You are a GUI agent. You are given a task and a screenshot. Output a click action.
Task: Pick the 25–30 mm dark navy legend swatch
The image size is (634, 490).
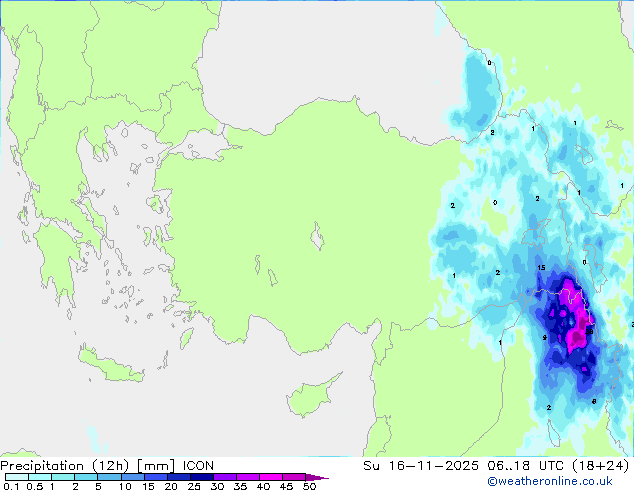point(202,477)
